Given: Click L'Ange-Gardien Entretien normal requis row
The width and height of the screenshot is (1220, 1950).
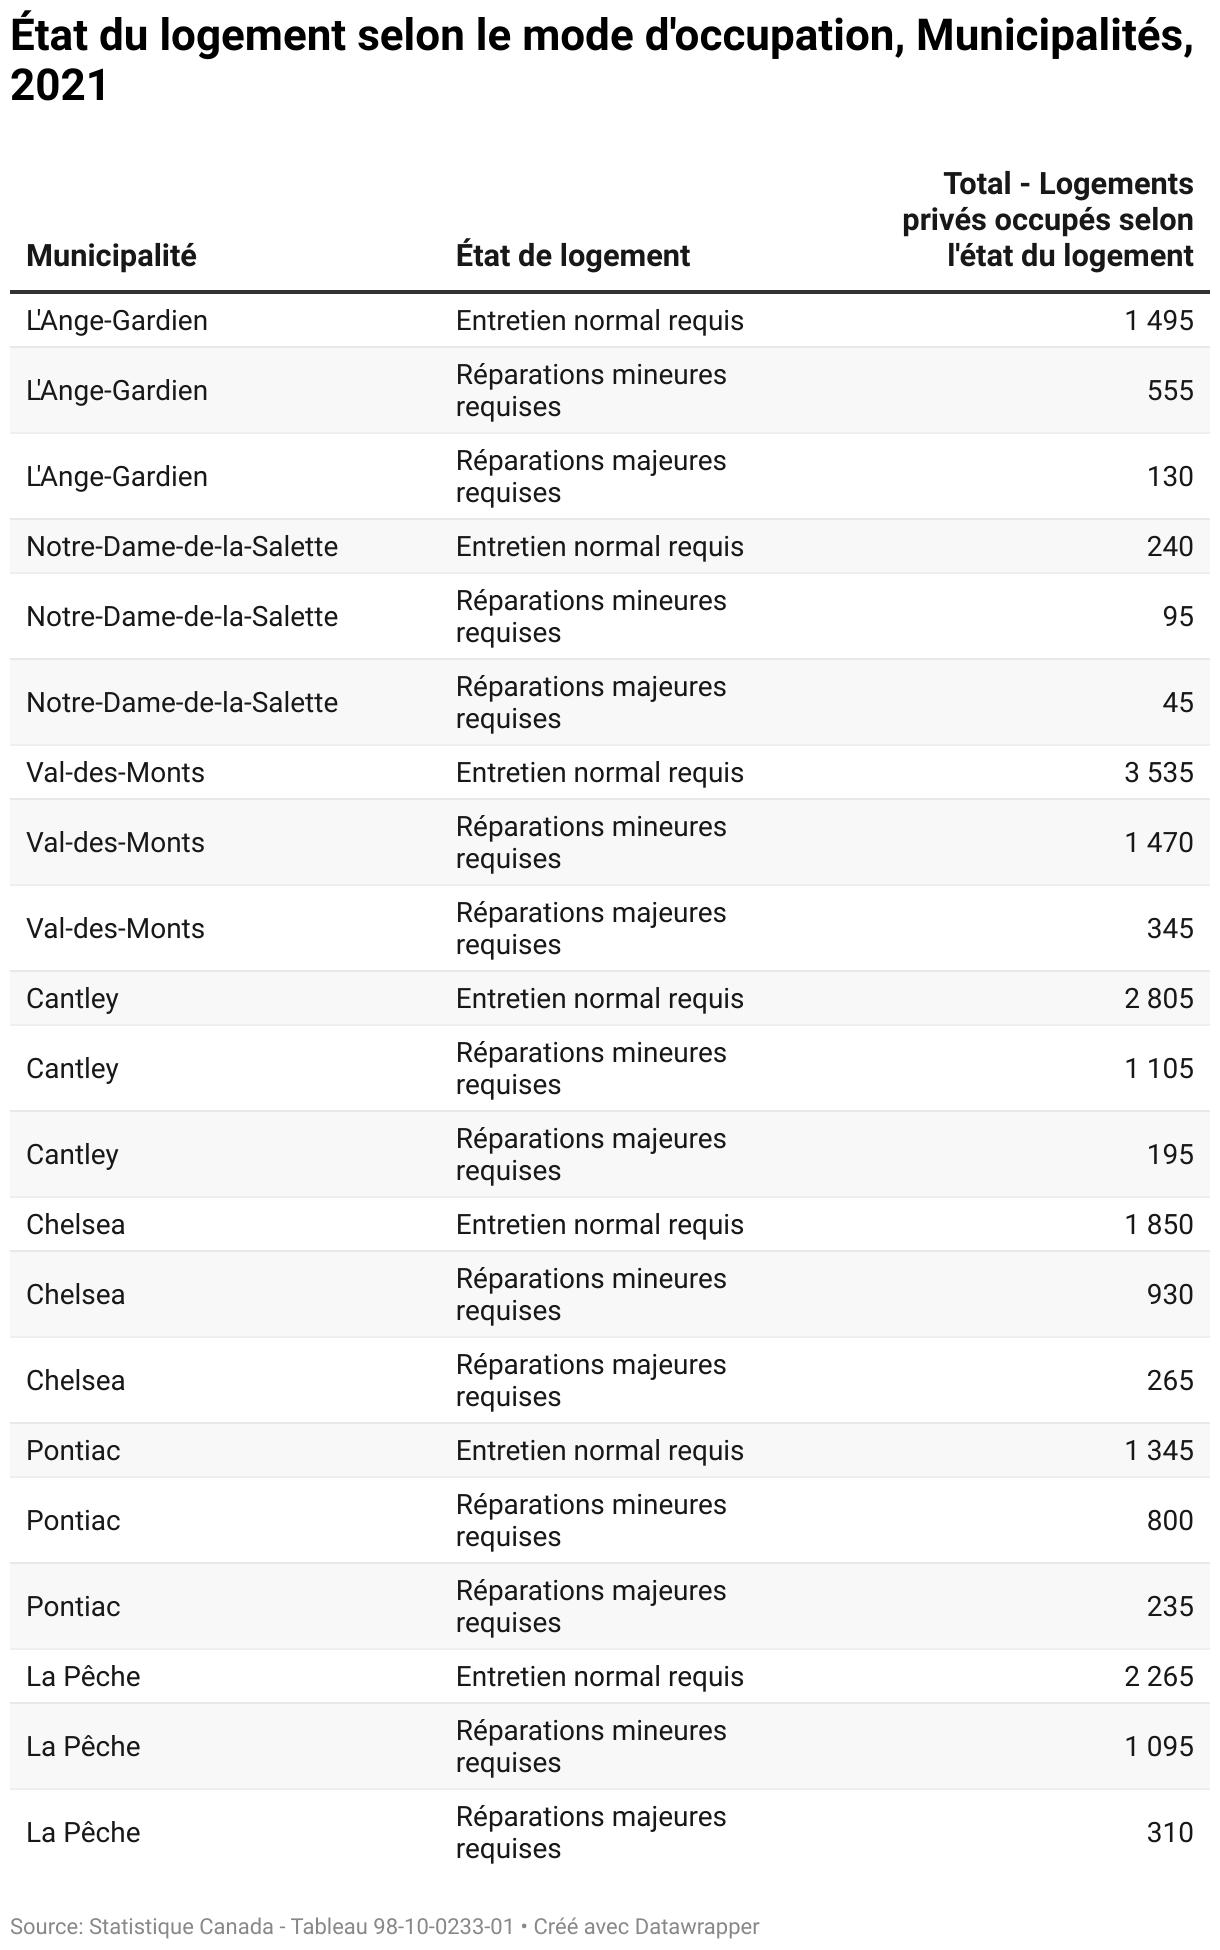Looking at the screenshot, I should click(x=610, y=321).
